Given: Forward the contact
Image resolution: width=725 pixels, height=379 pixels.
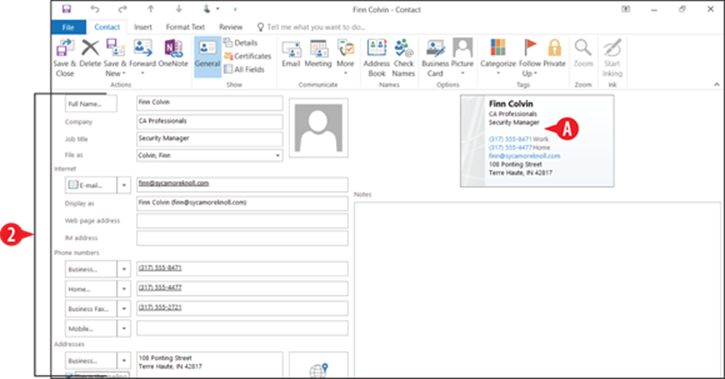Looking at the screenshot, I should tap(142, 57).
